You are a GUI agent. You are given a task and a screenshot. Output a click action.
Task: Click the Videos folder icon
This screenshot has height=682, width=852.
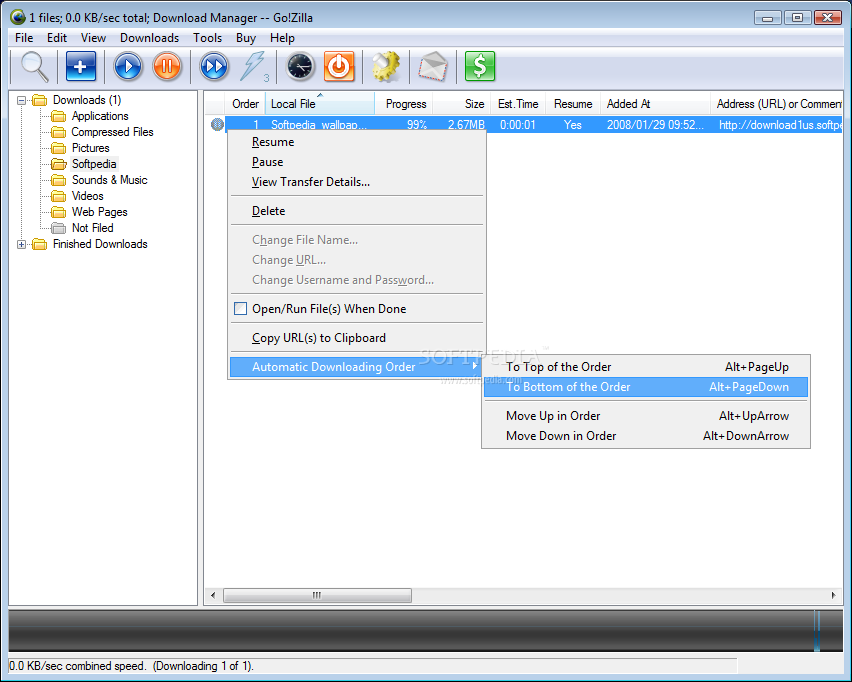(58, 196)
